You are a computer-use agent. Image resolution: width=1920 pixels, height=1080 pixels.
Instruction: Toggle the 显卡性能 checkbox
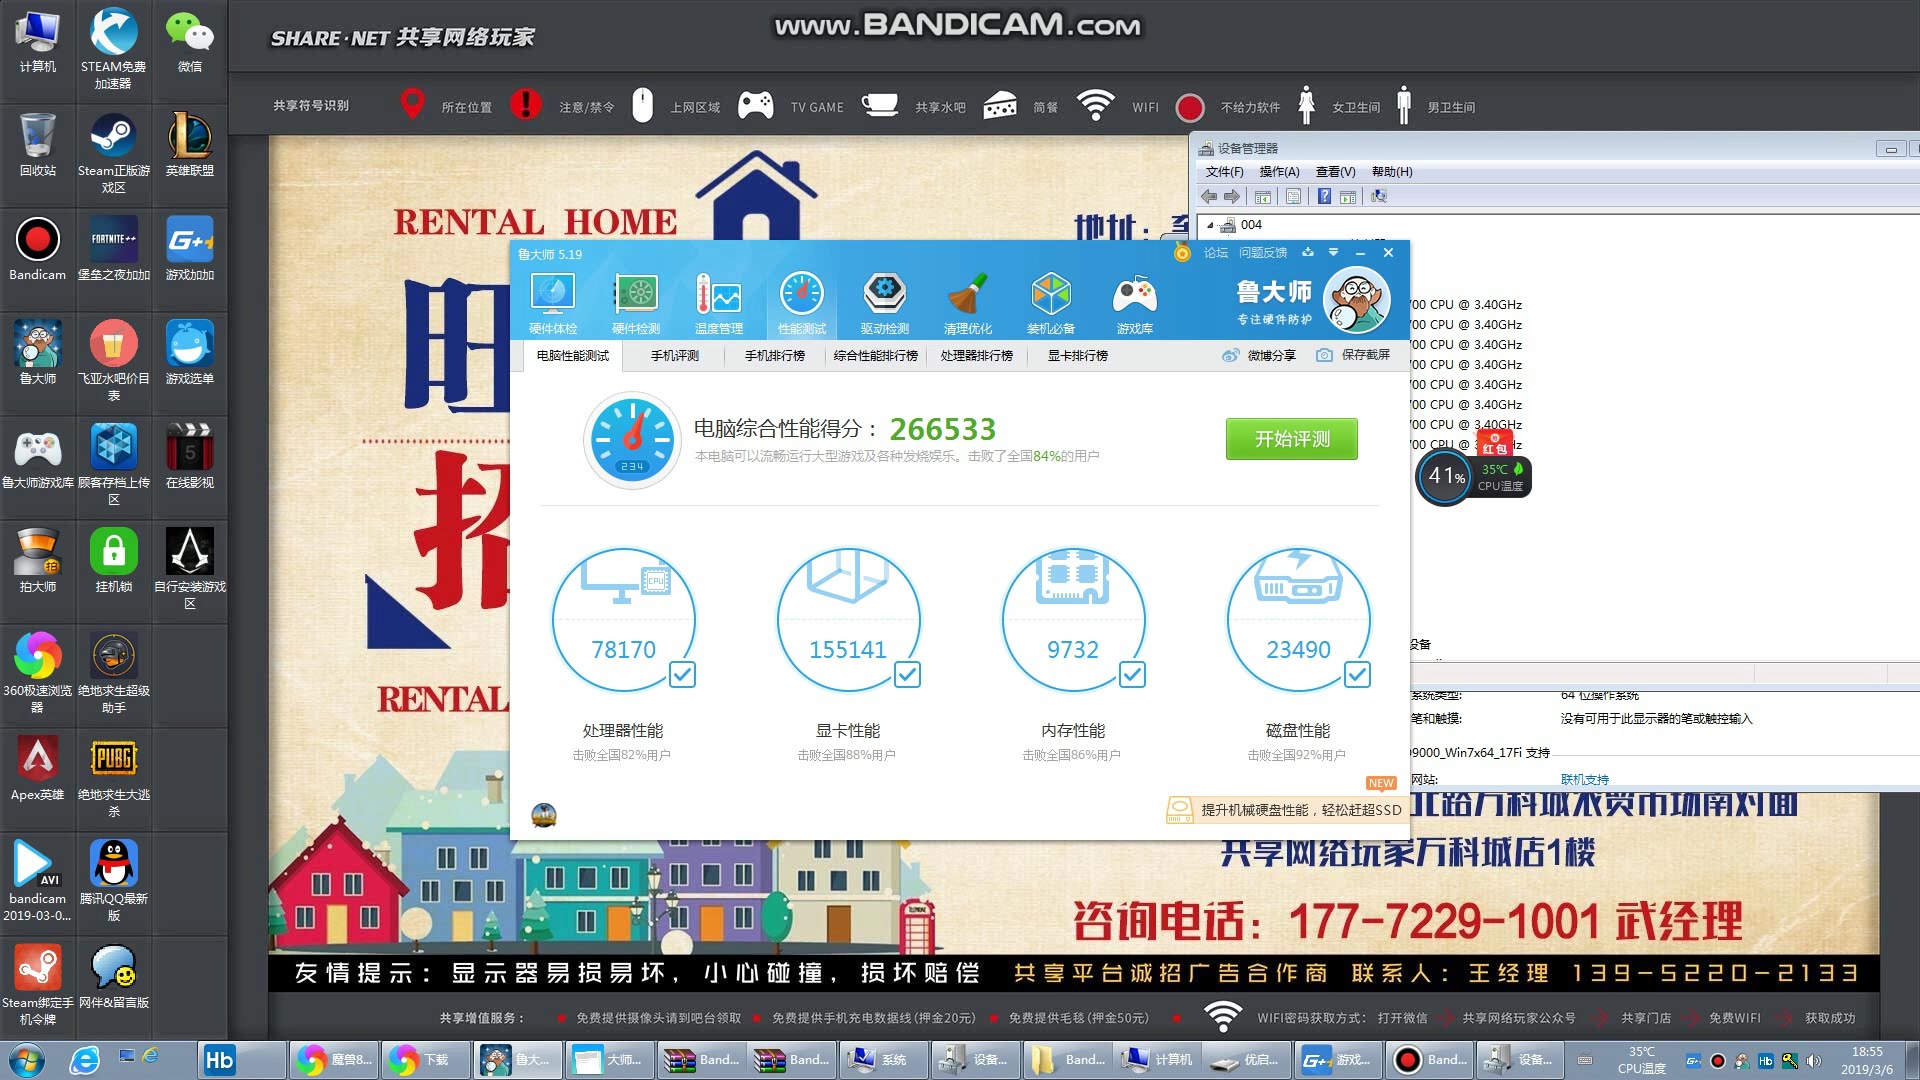[907, 675]
